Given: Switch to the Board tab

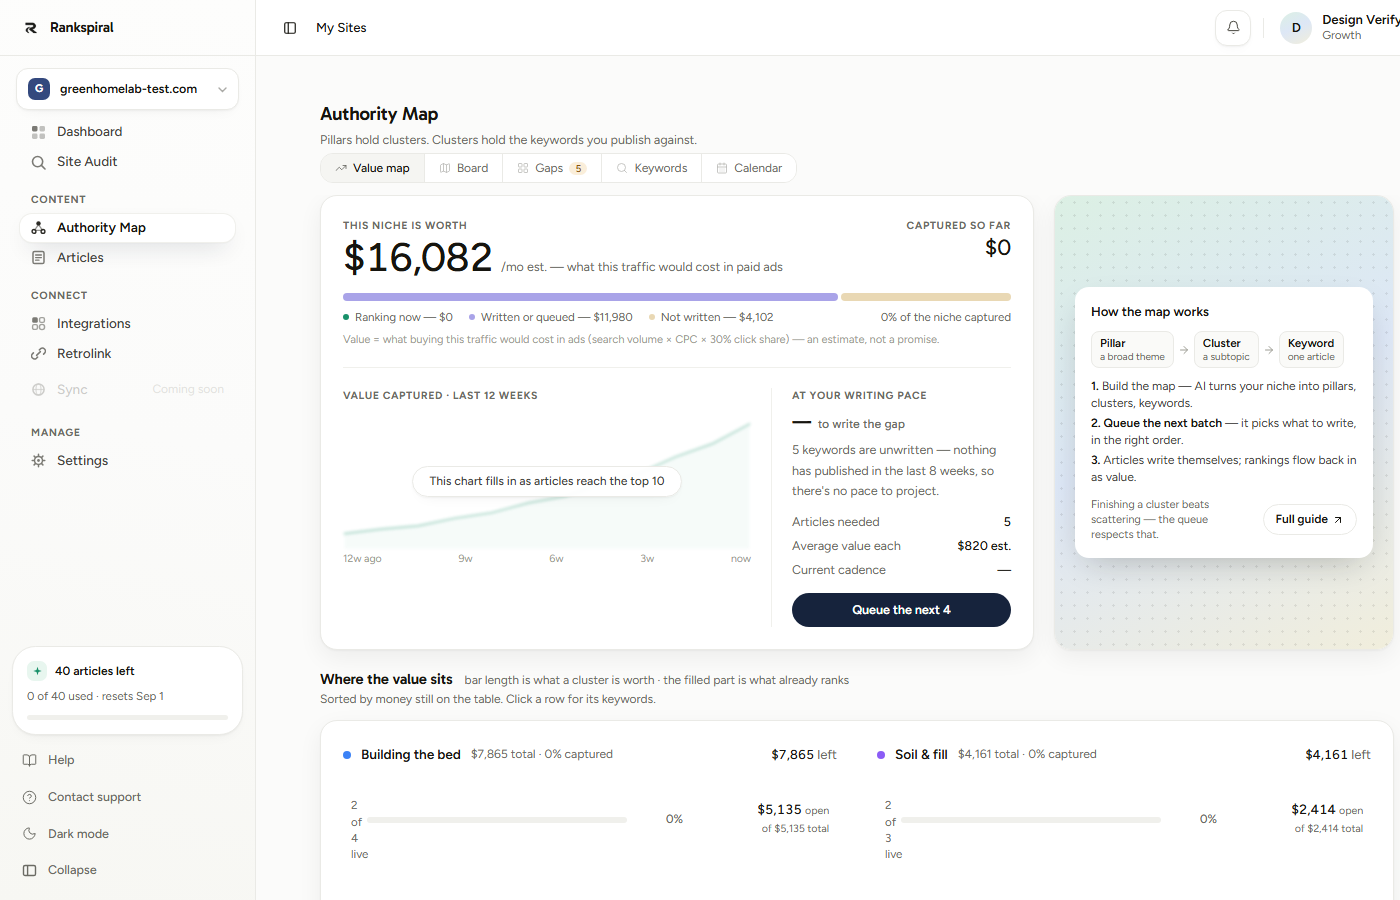Looking at the screenshot, I should click(464, 168).
